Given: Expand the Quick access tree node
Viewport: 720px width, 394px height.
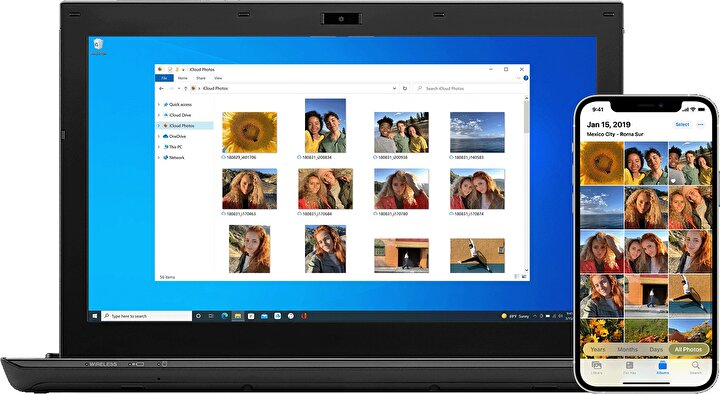Looking at the screenshot, I should [159, 105].
